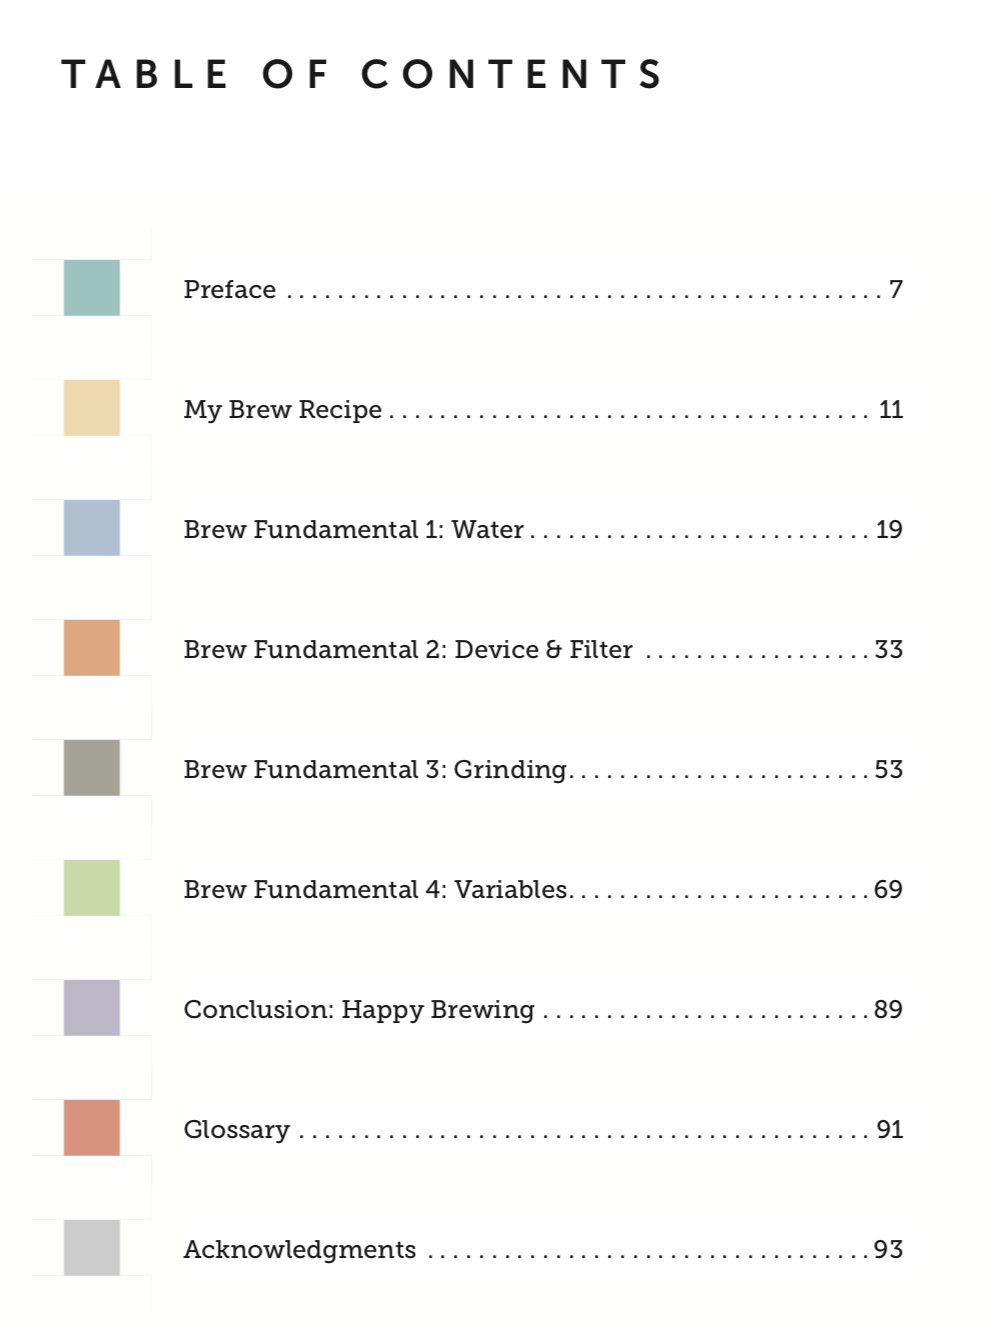Select the light green square beside Variables chapter
The height and width of the screenshot is (1342, 992).
tap(92, 888)
